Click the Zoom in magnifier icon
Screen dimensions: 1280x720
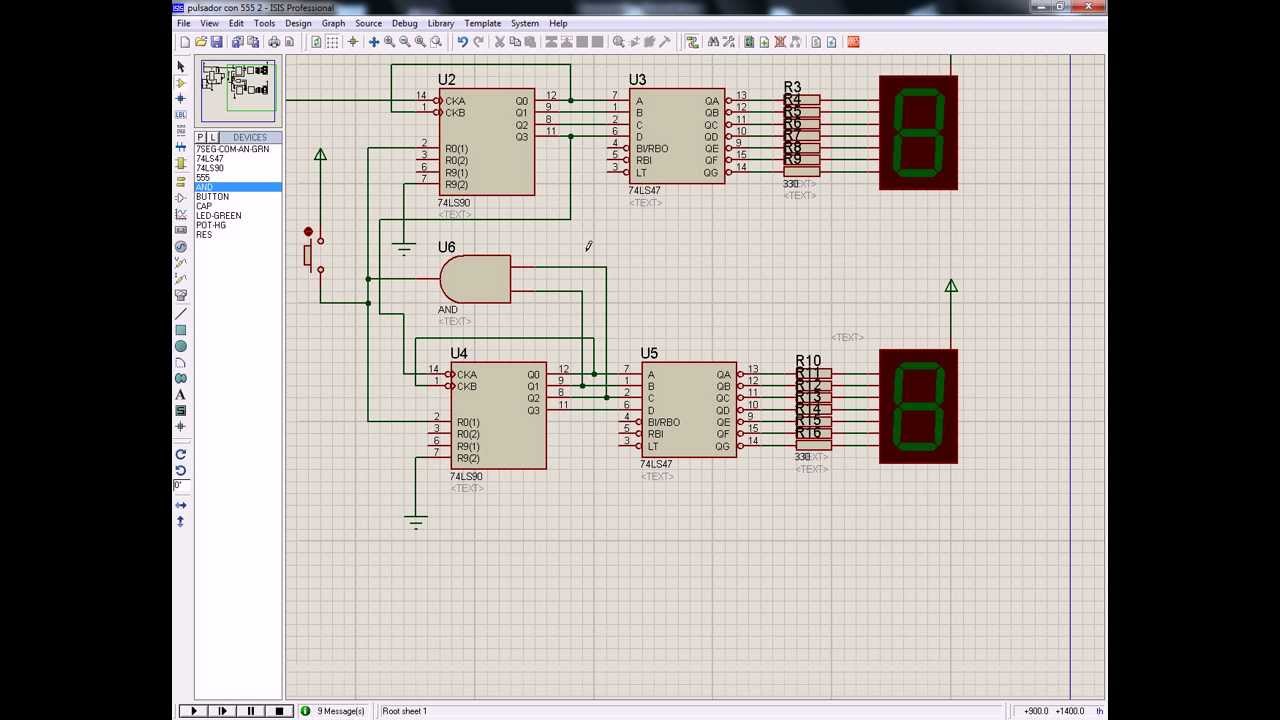tap(389, 42)
